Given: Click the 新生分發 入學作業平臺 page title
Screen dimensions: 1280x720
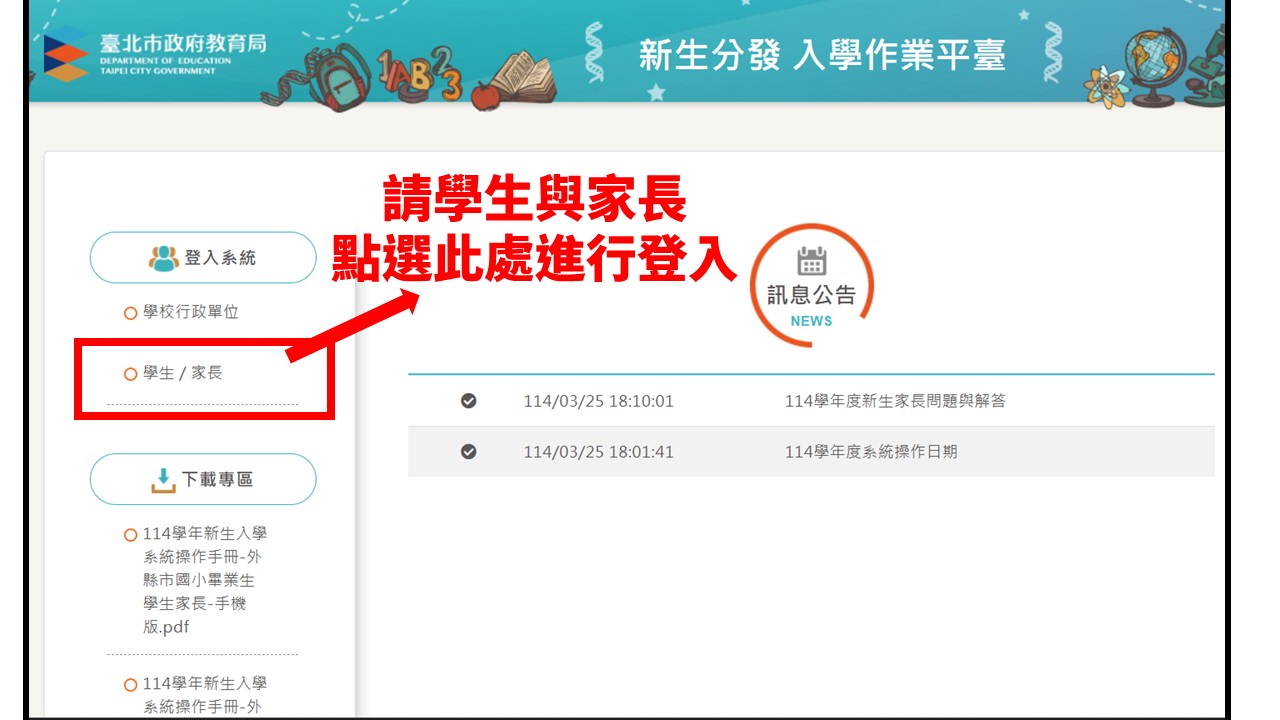Looking at the screenshot, I should pos(822,56).
